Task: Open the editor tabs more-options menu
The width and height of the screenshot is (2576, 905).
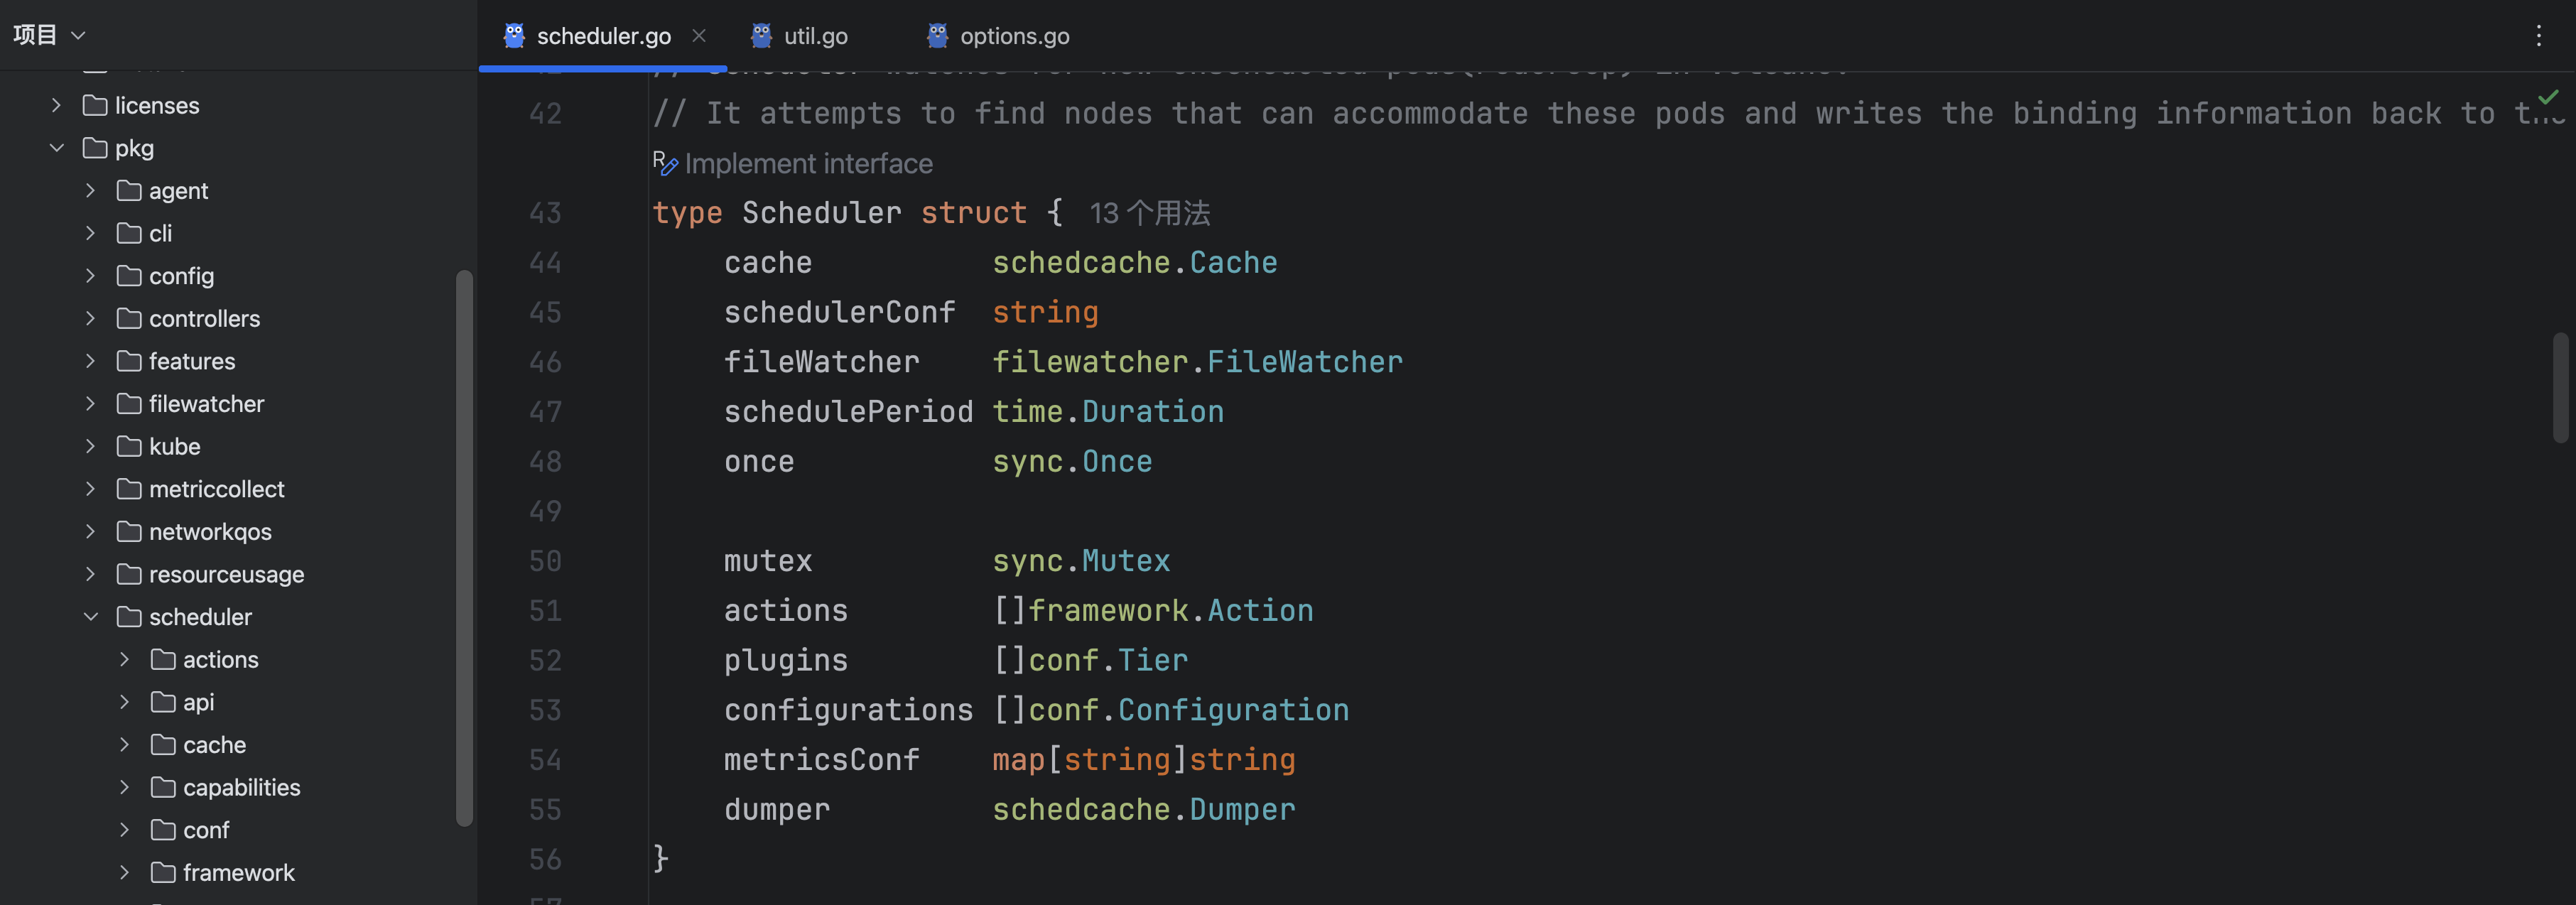Action: point(2538,36)
